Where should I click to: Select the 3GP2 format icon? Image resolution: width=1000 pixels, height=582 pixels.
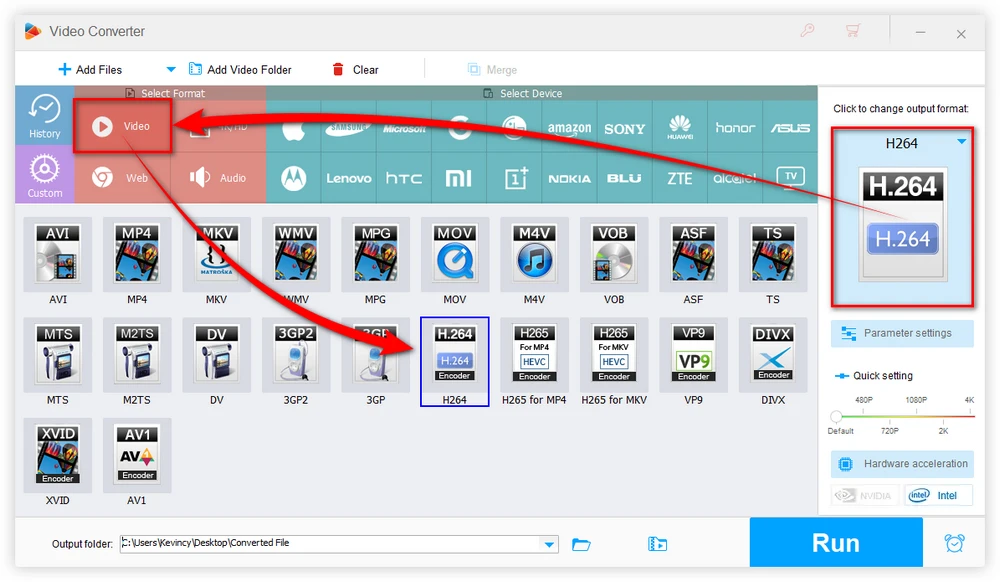(x=296, y=354)
